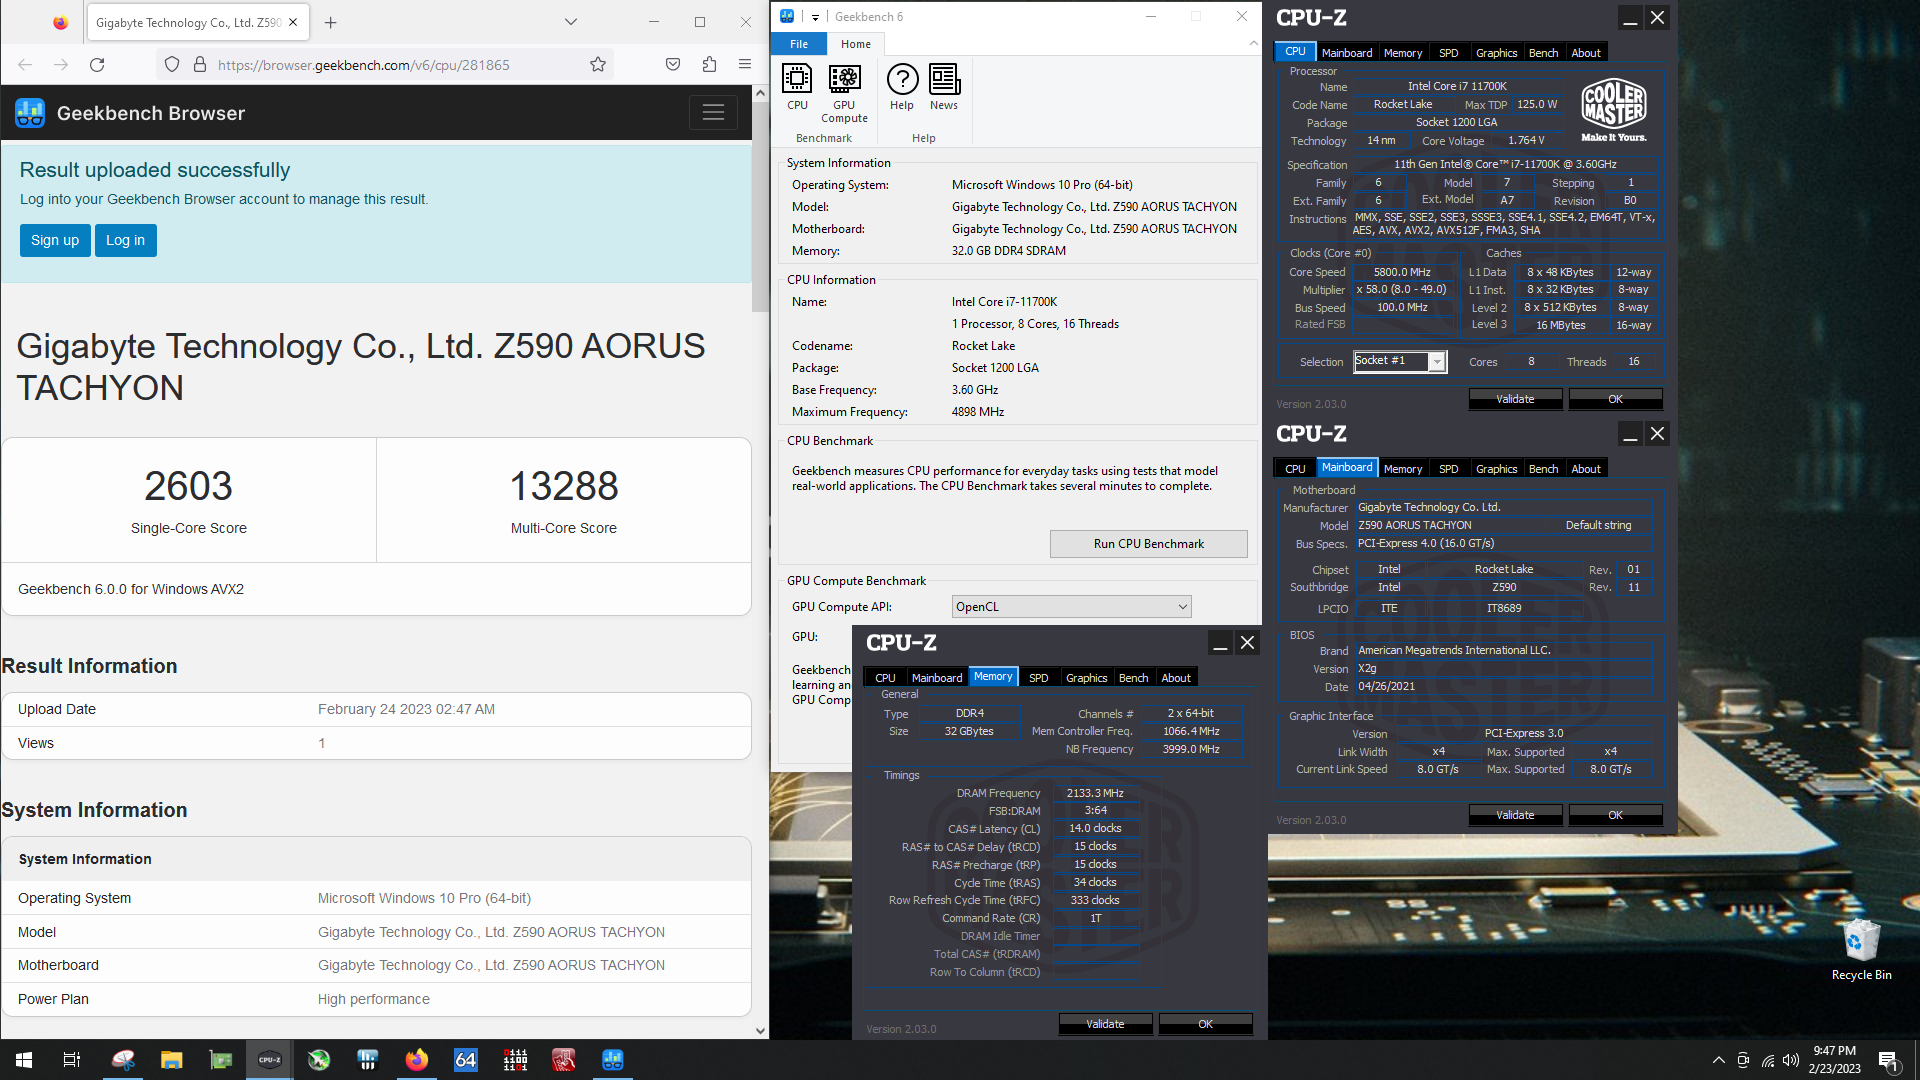Open CPU tab in CPU-Z memory window

885,678
